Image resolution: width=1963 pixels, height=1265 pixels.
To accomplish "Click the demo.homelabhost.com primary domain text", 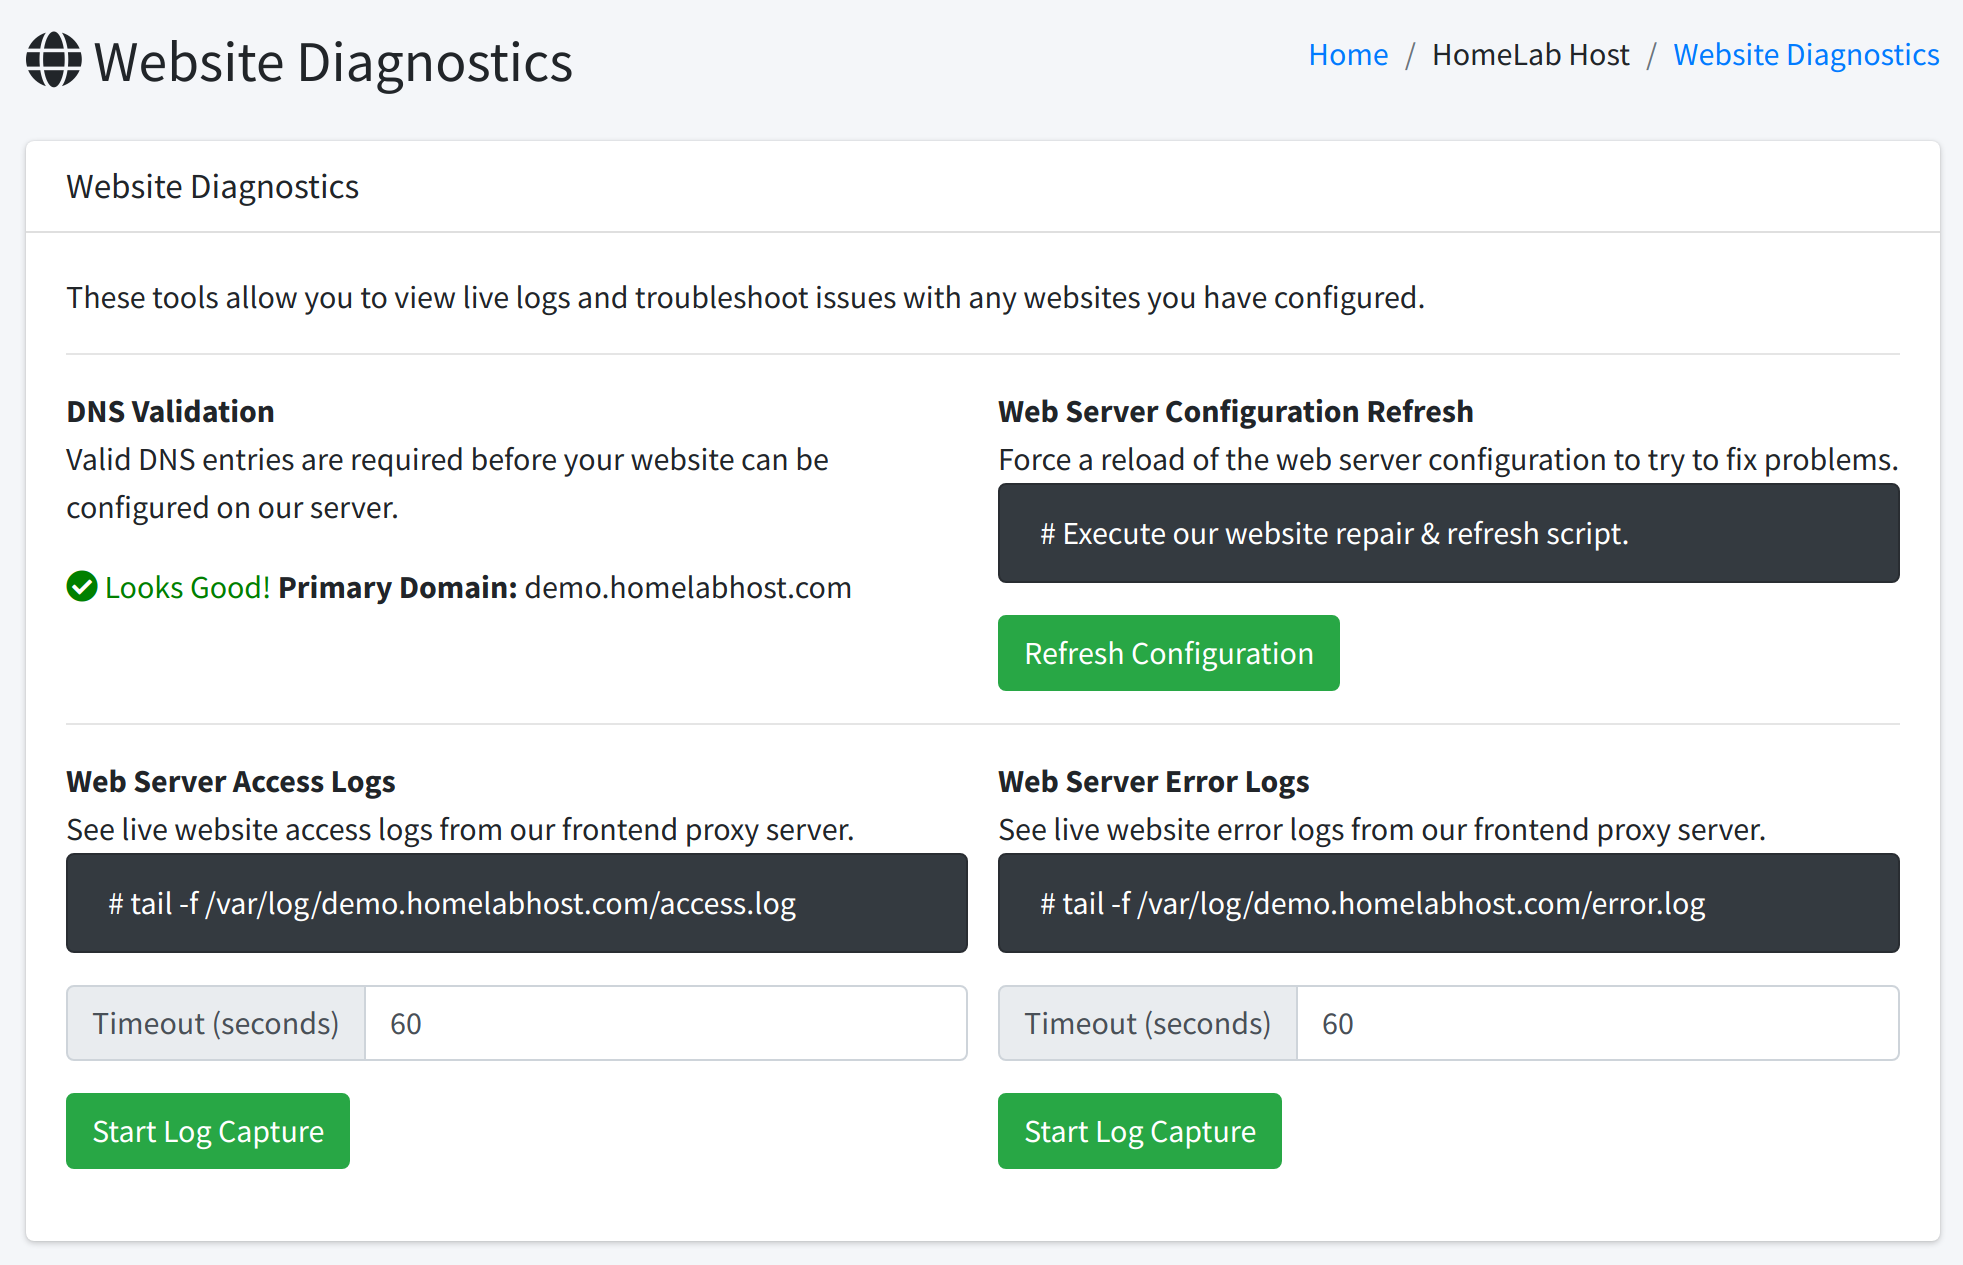I will (x=686, y=587).
